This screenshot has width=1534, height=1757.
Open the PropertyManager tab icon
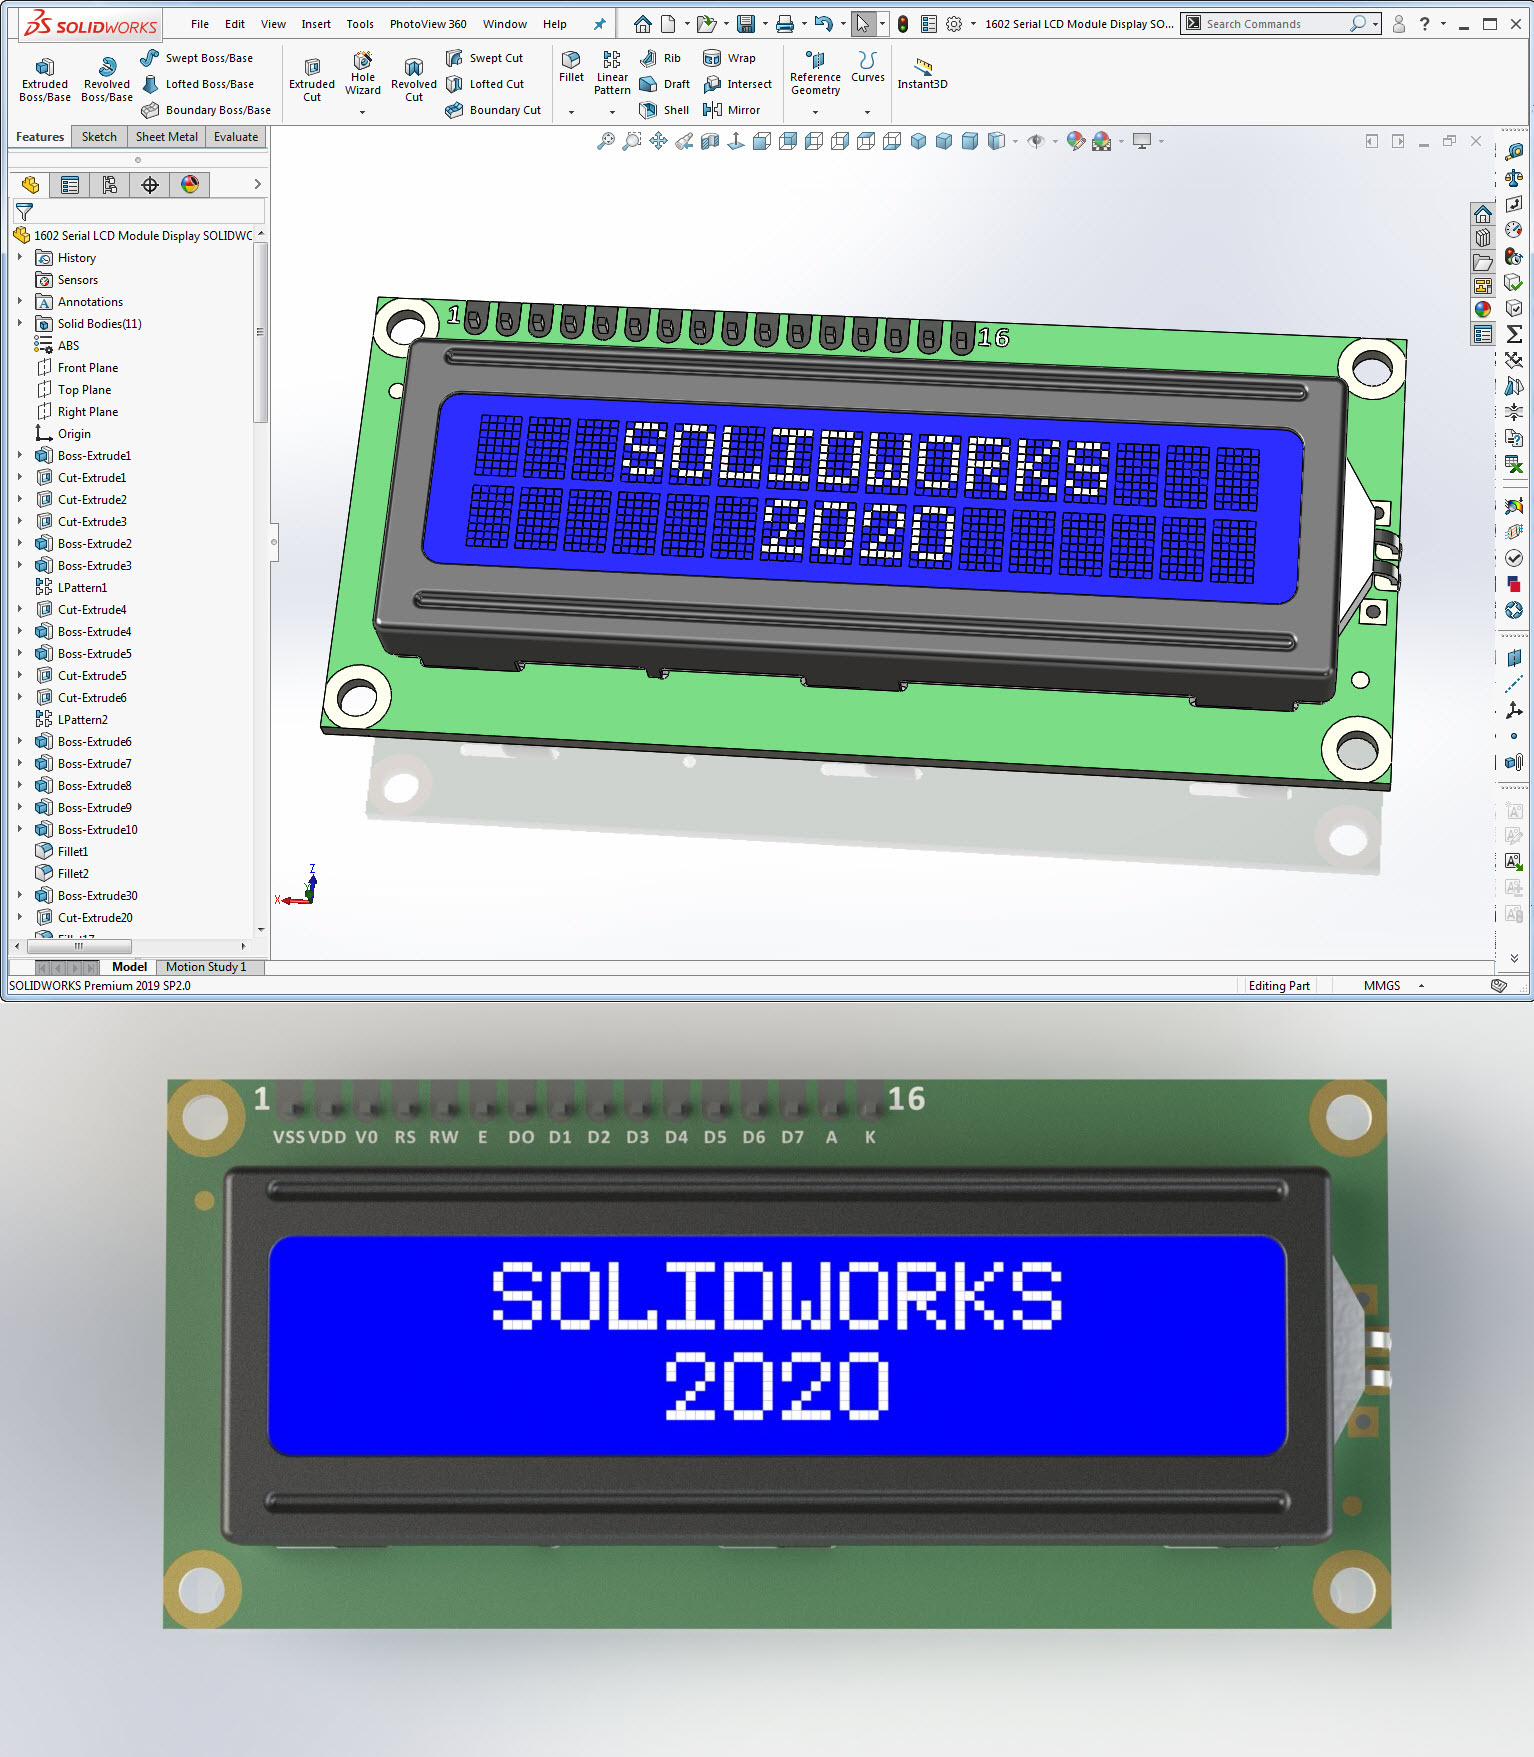click(70, 184)
